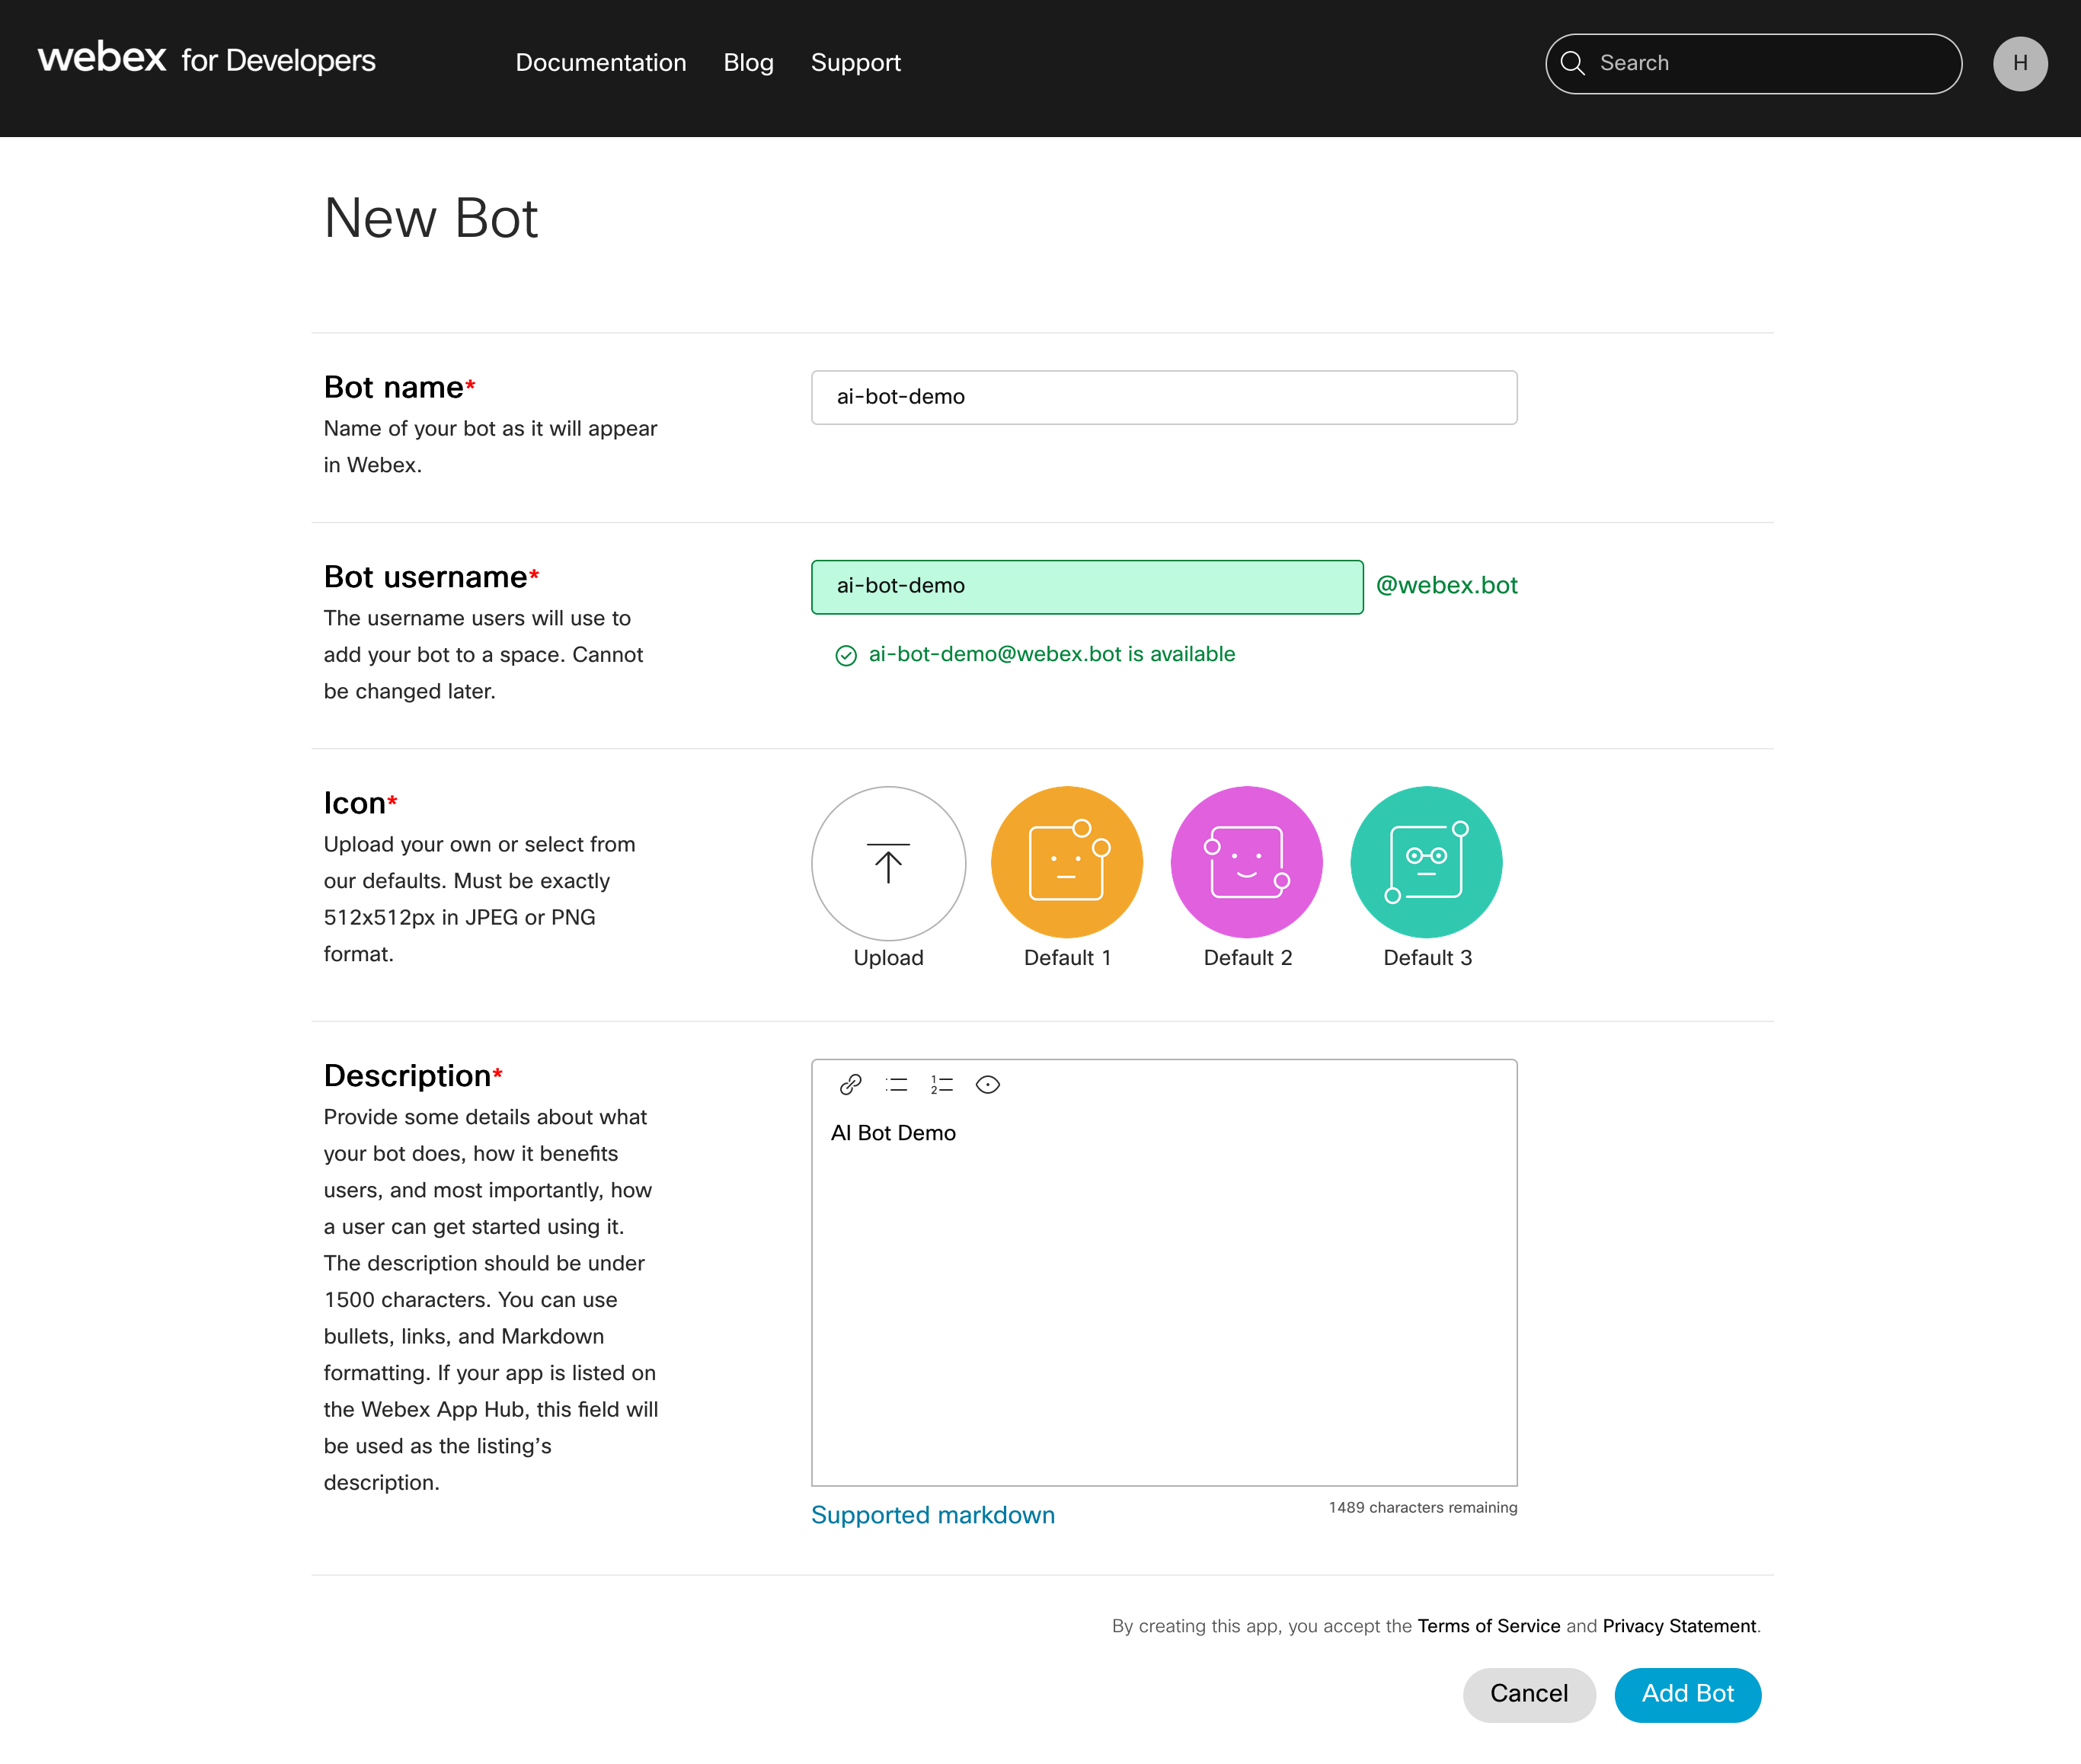Image resolution: width=2081 pixels, height=1764 pixels.
Task: Select Default 2 purple bot icon
Action: [x=1246, y=861]
